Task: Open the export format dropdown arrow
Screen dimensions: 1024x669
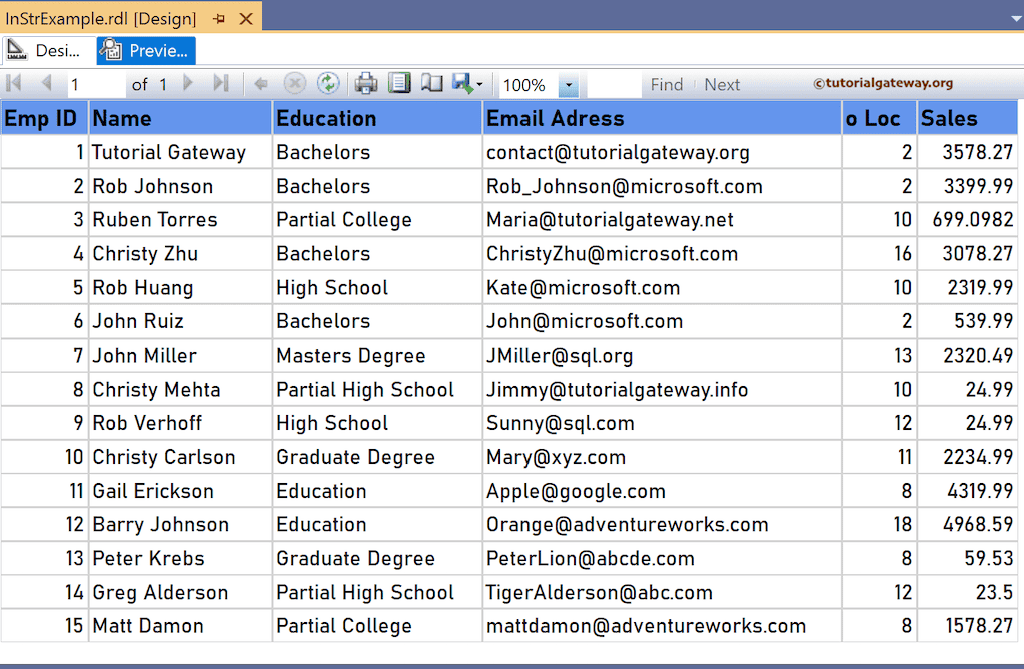Action: click(477, 84)
